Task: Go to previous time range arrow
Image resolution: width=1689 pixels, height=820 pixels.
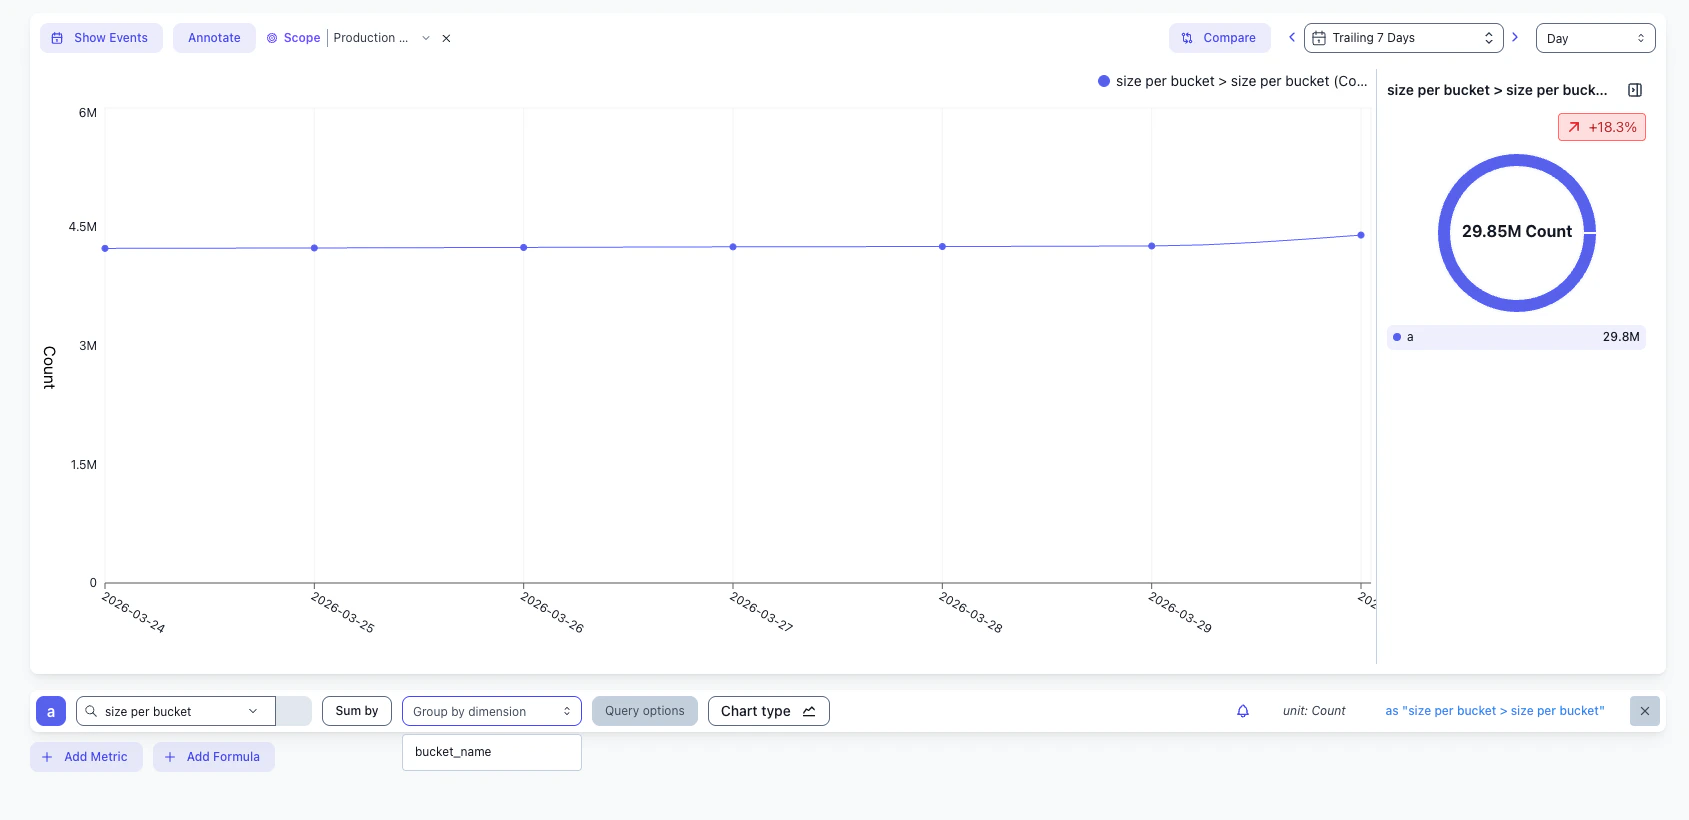Action: 1291,38
